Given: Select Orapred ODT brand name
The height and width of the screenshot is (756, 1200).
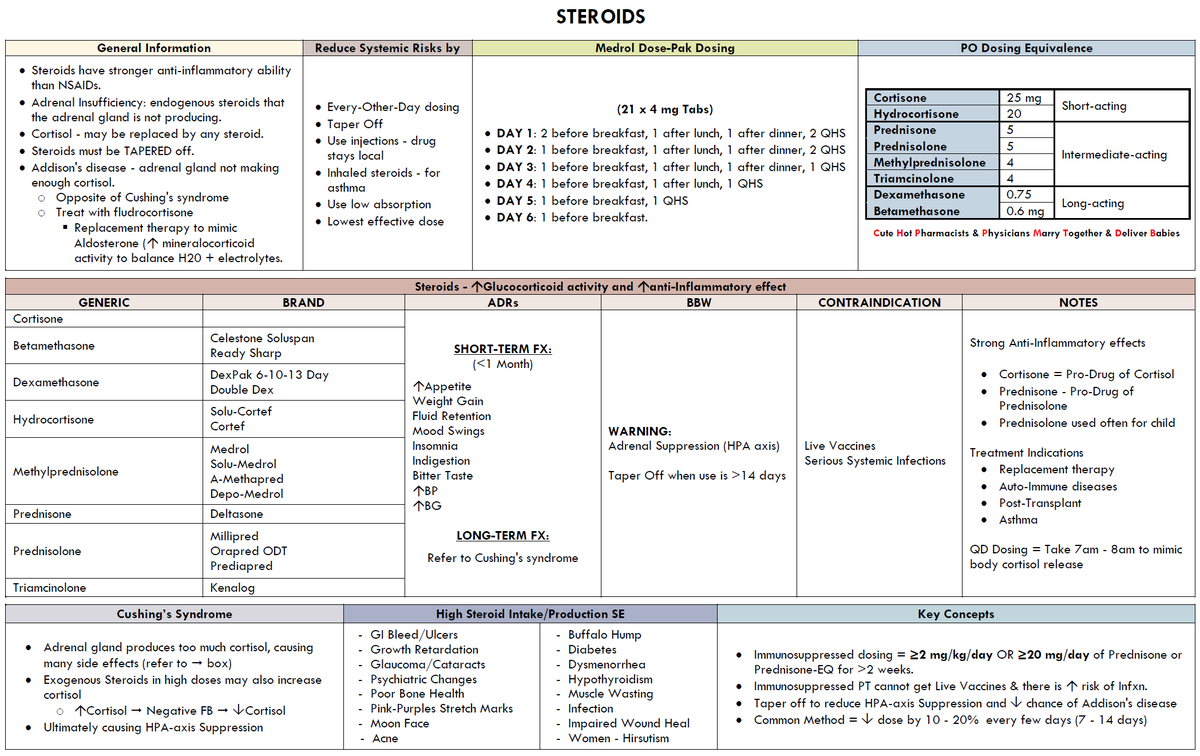Looking at the screenshot, I should point(249,551).
